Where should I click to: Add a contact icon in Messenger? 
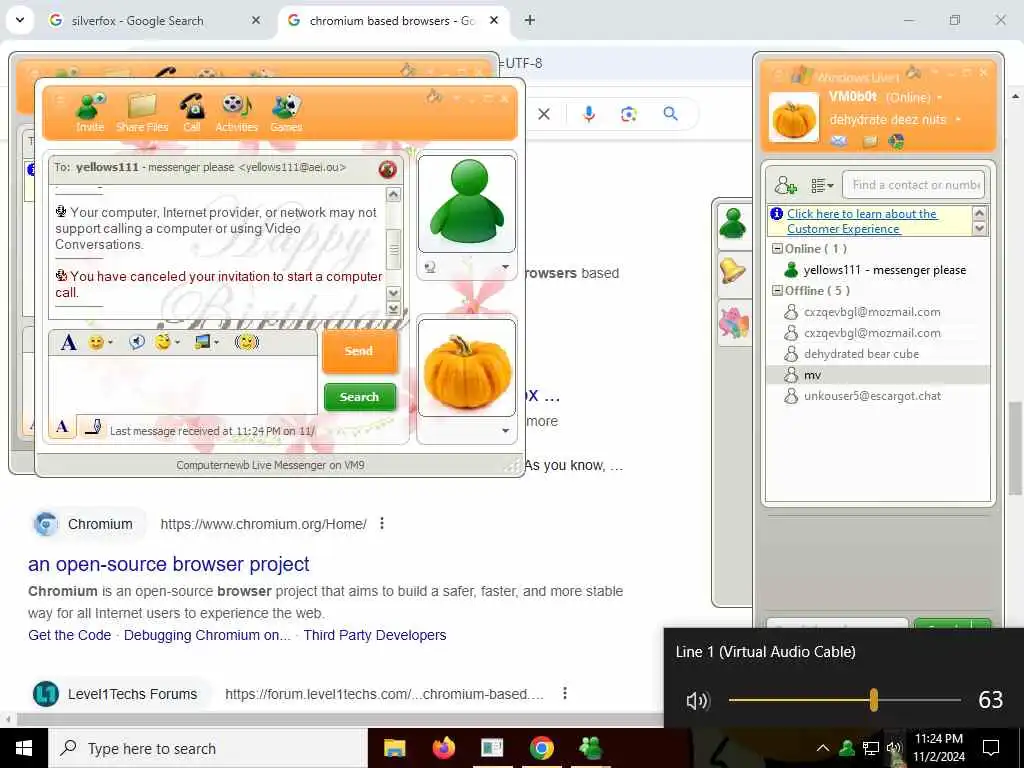click(786, 185)
